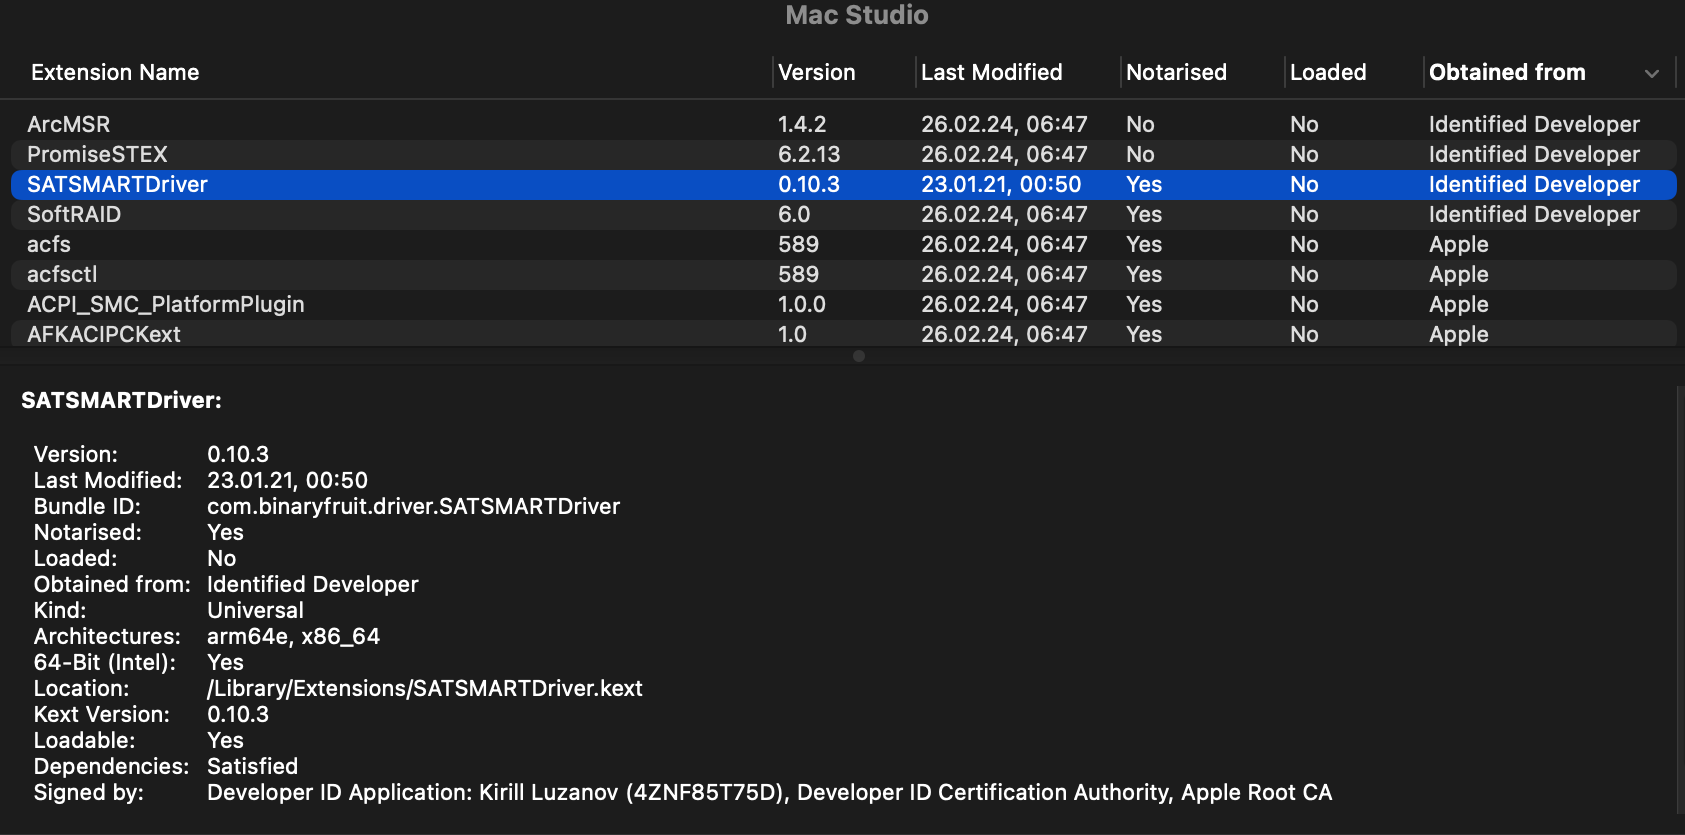Image resolution: width=1685 pixels, height=835 pixels.
Task: Select the ACPI_SMC_PlatformPlugin row
Action: tap(843, 305)
